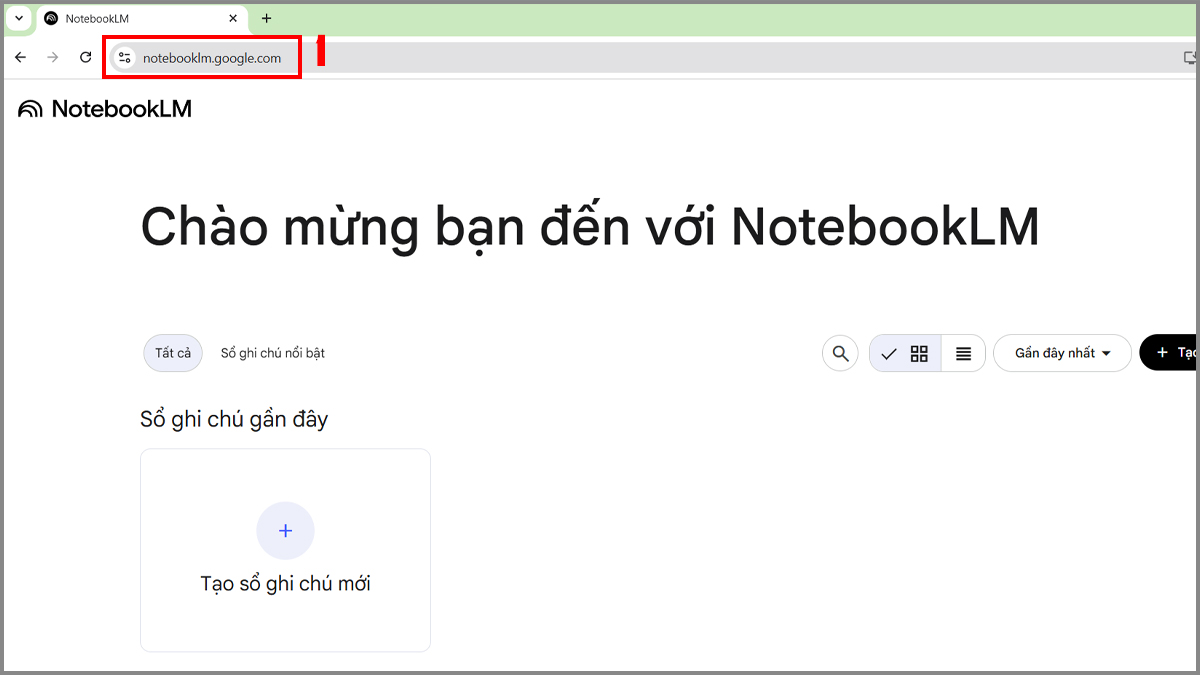Open the 'Tạo sổ ghi chú mới' card
This screenshot has width=1200, height=675.
(285, 550)
